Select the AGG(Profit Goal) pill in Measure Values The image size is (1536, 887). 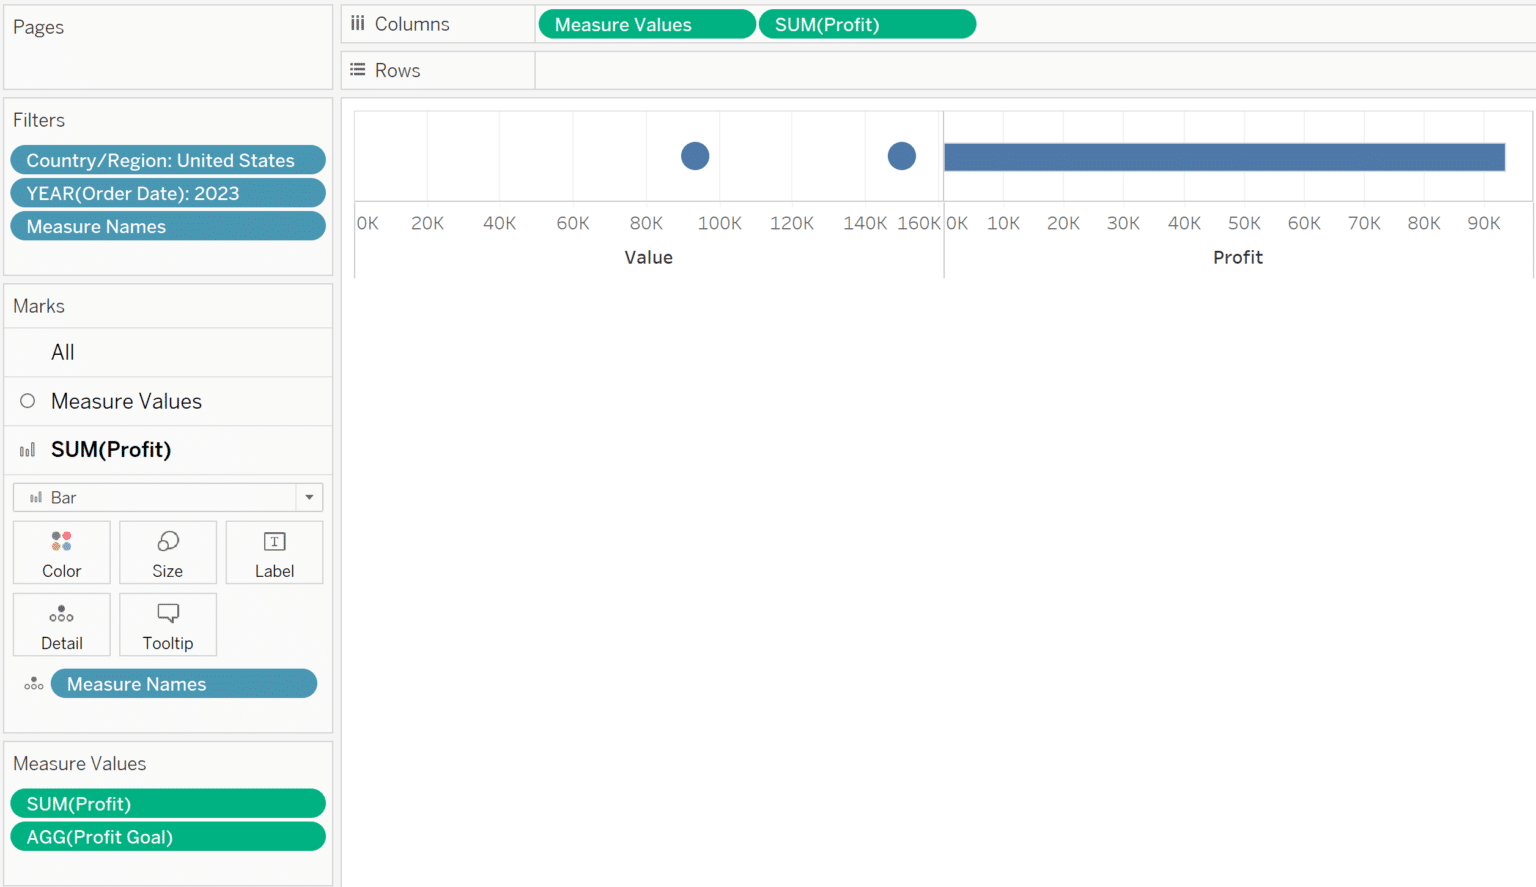coord(167,836)
